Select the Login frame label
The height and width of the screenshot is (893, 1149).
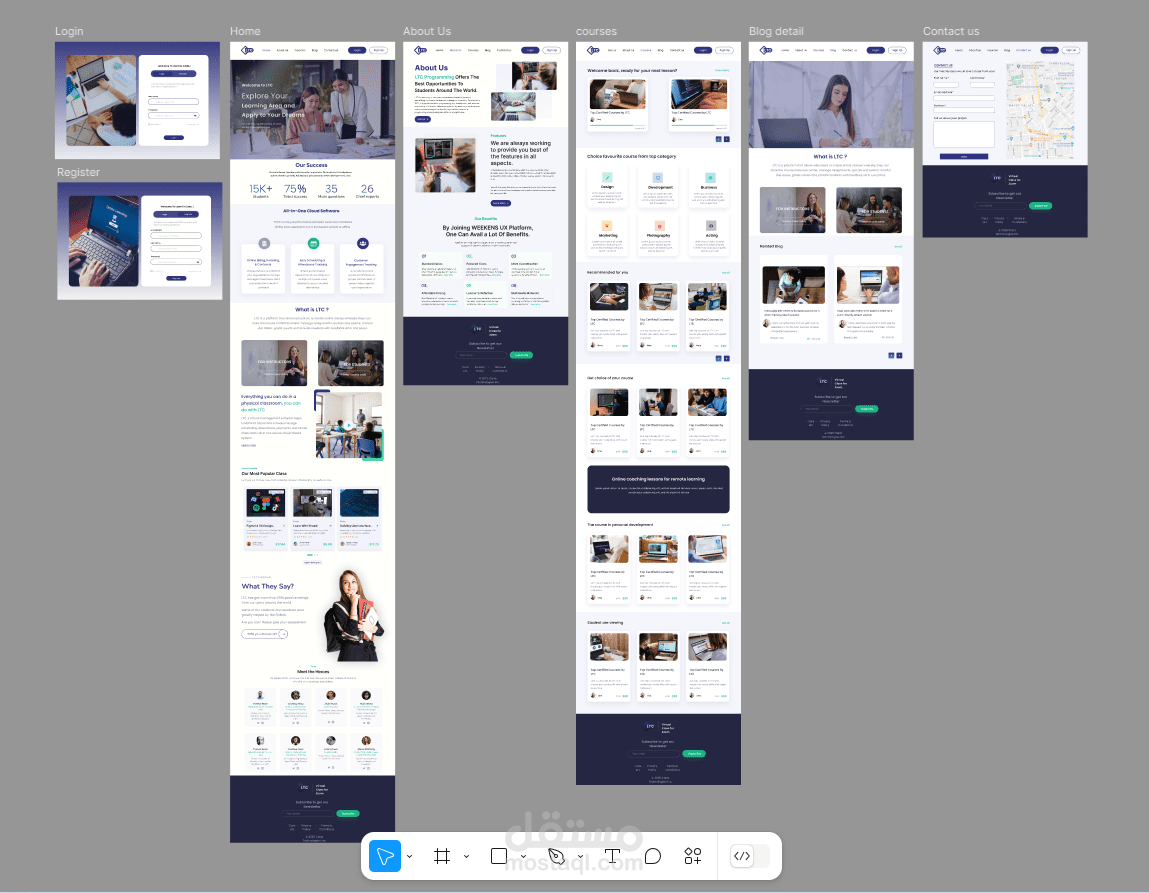click(x=69, y=32)
